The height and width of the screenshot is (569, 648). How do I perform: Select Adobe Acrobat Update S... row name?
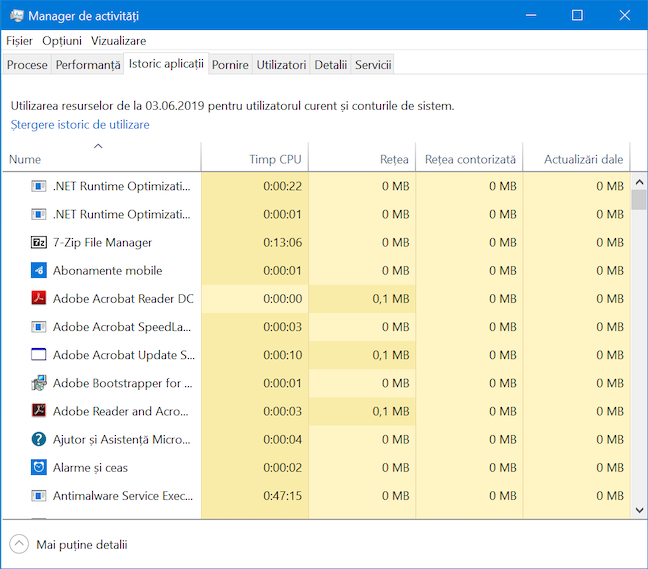124,355
